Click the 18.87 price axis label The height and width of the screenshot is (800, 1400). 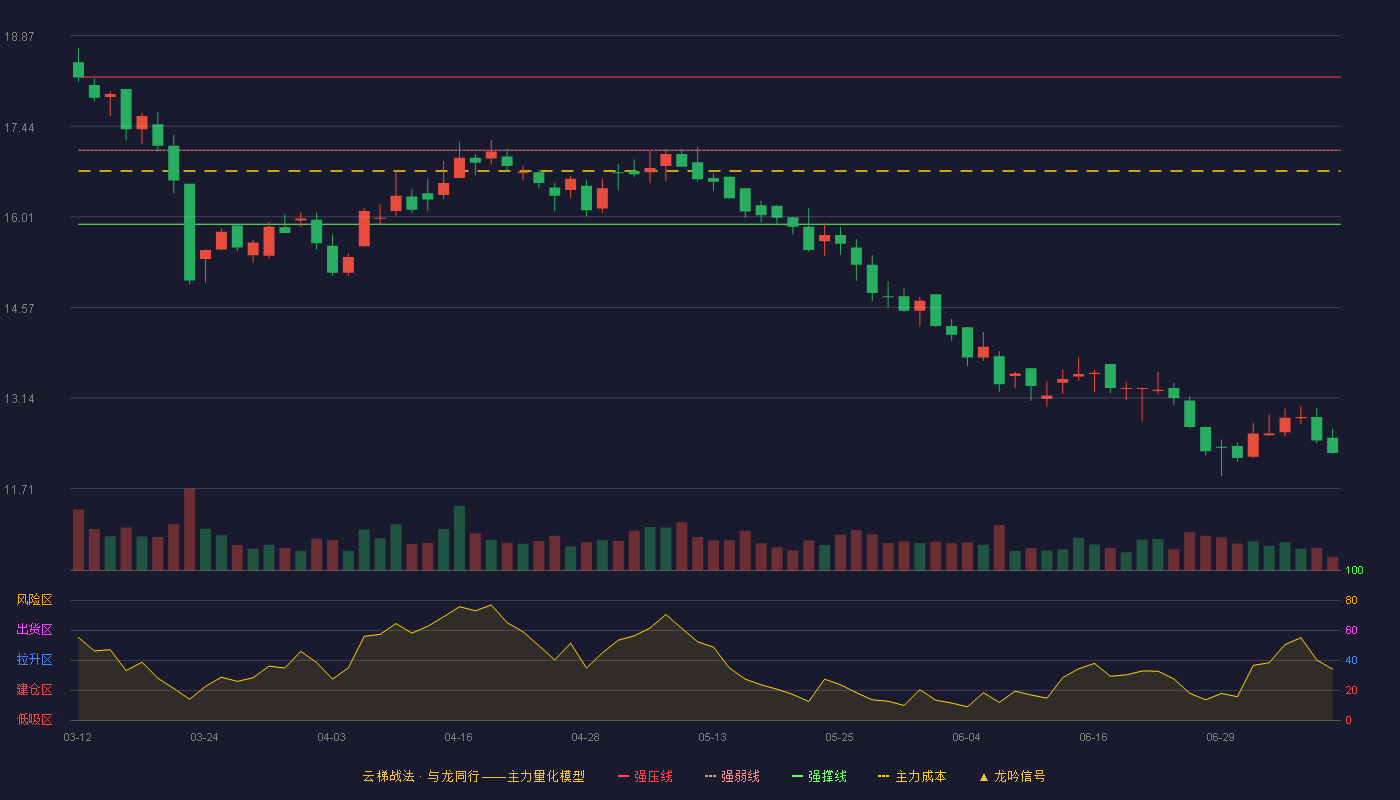tap(19, 37)
